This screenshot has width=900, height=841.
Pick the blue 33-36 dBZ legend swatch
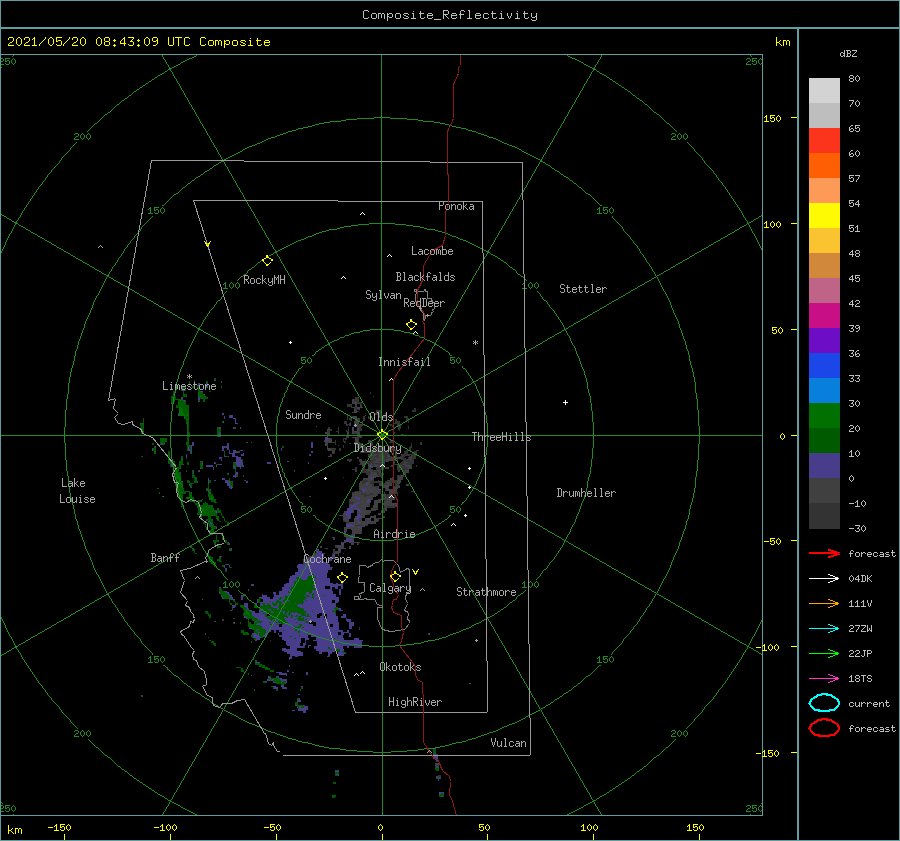point(824,365)
